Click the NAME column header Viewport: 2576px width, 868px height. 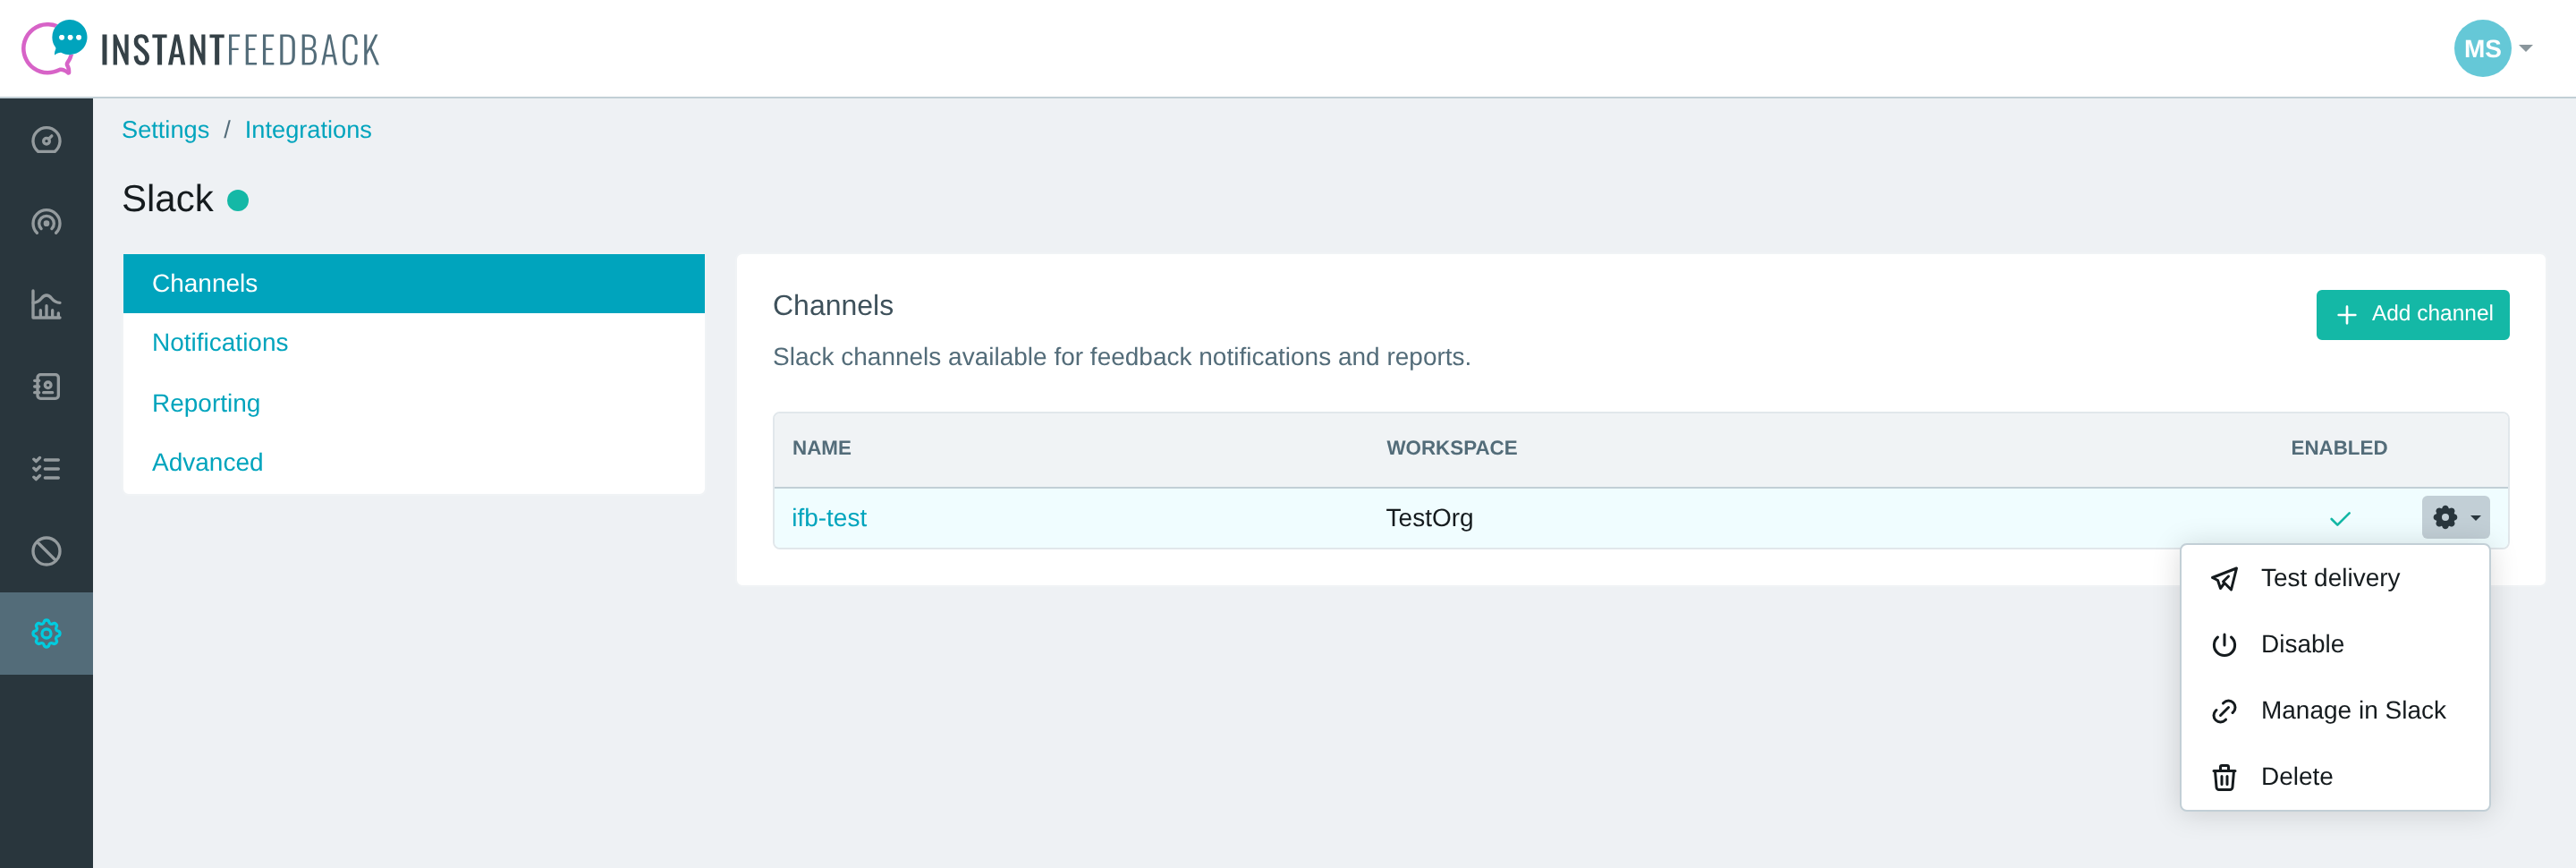[821, 448]
